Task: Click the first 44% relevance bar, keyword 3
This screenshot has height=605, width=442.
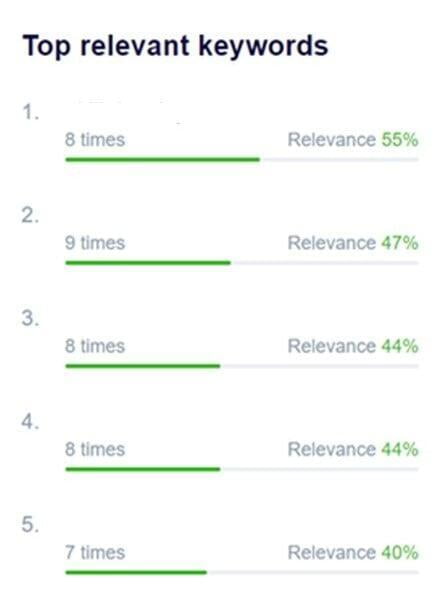Action: [242, 366]
